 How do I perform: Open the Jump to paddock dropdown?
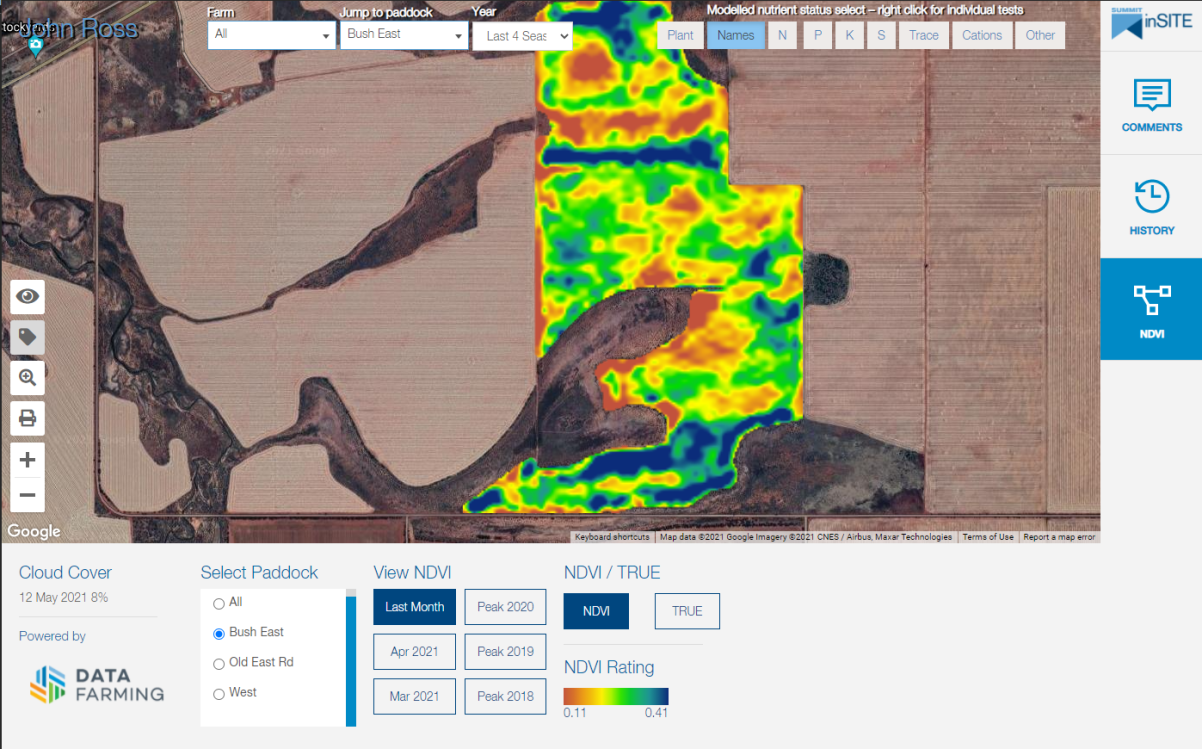404,35
